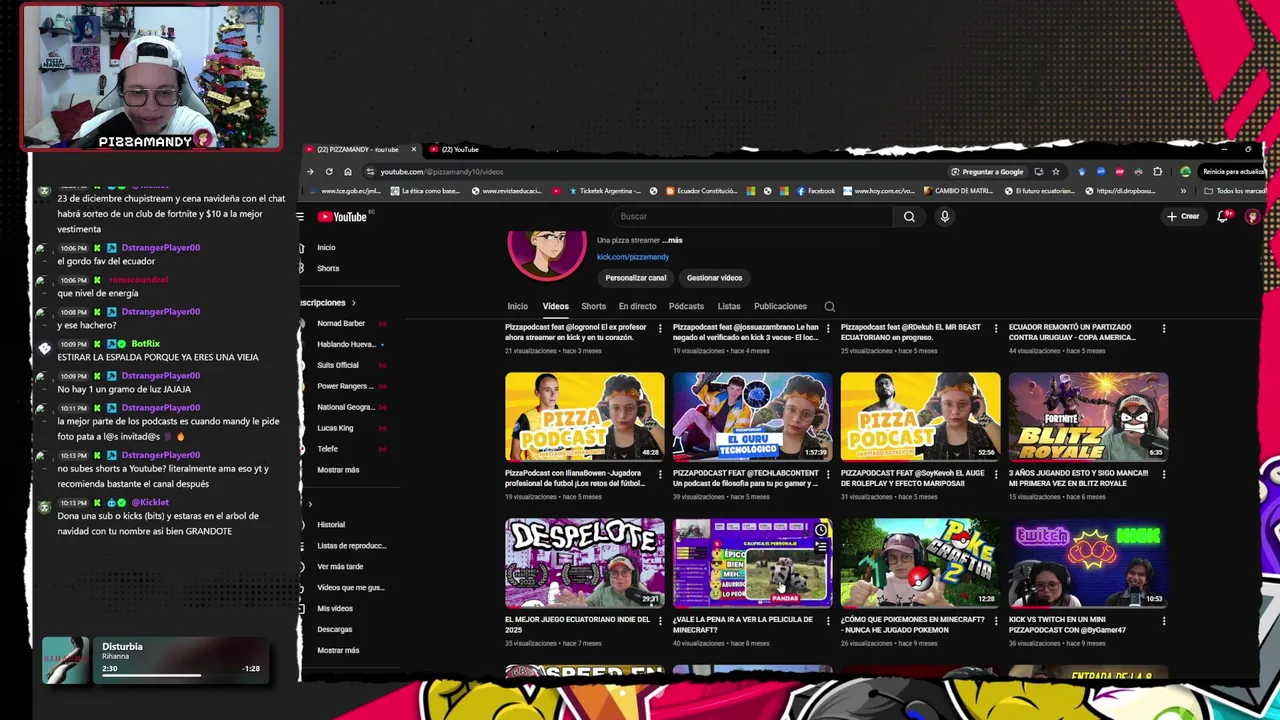Expand channel description '...más'

click(x=672, y=240)
